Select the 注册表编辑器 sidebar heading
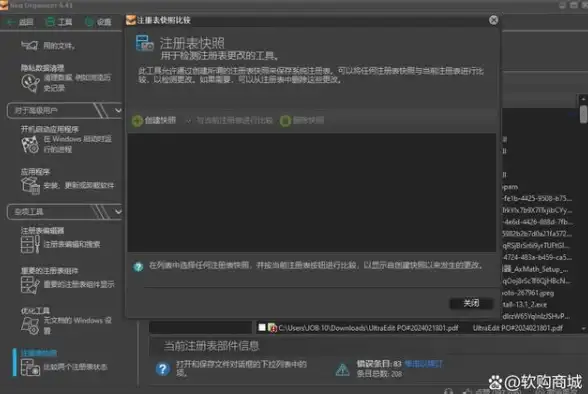The width and height of the screenshot is (588, 394). [42, 230]
